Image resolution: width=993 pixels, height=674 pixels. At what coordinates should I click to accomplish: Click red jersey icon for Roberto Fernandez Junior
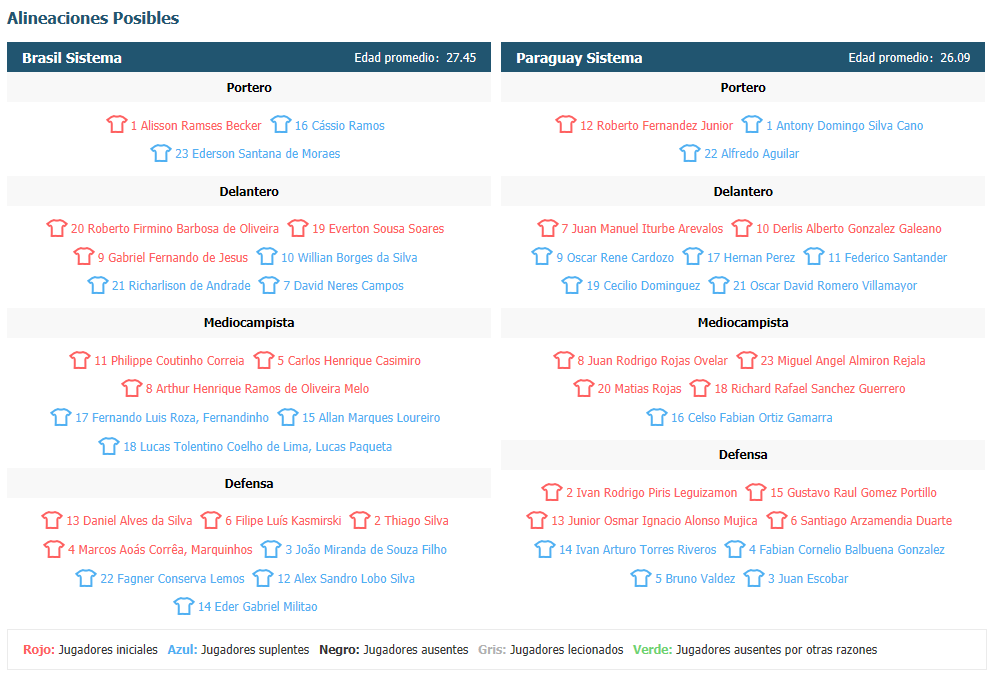coord(566,124)
